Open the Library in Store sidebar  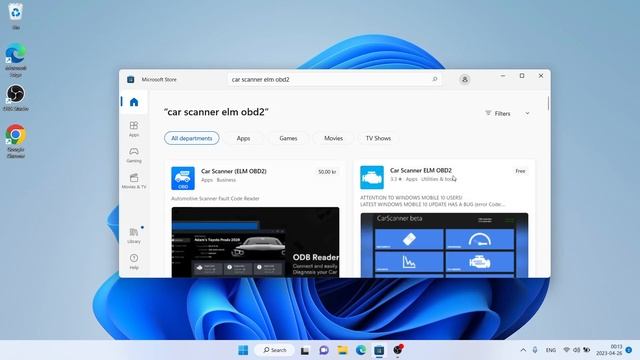(134, 236)
